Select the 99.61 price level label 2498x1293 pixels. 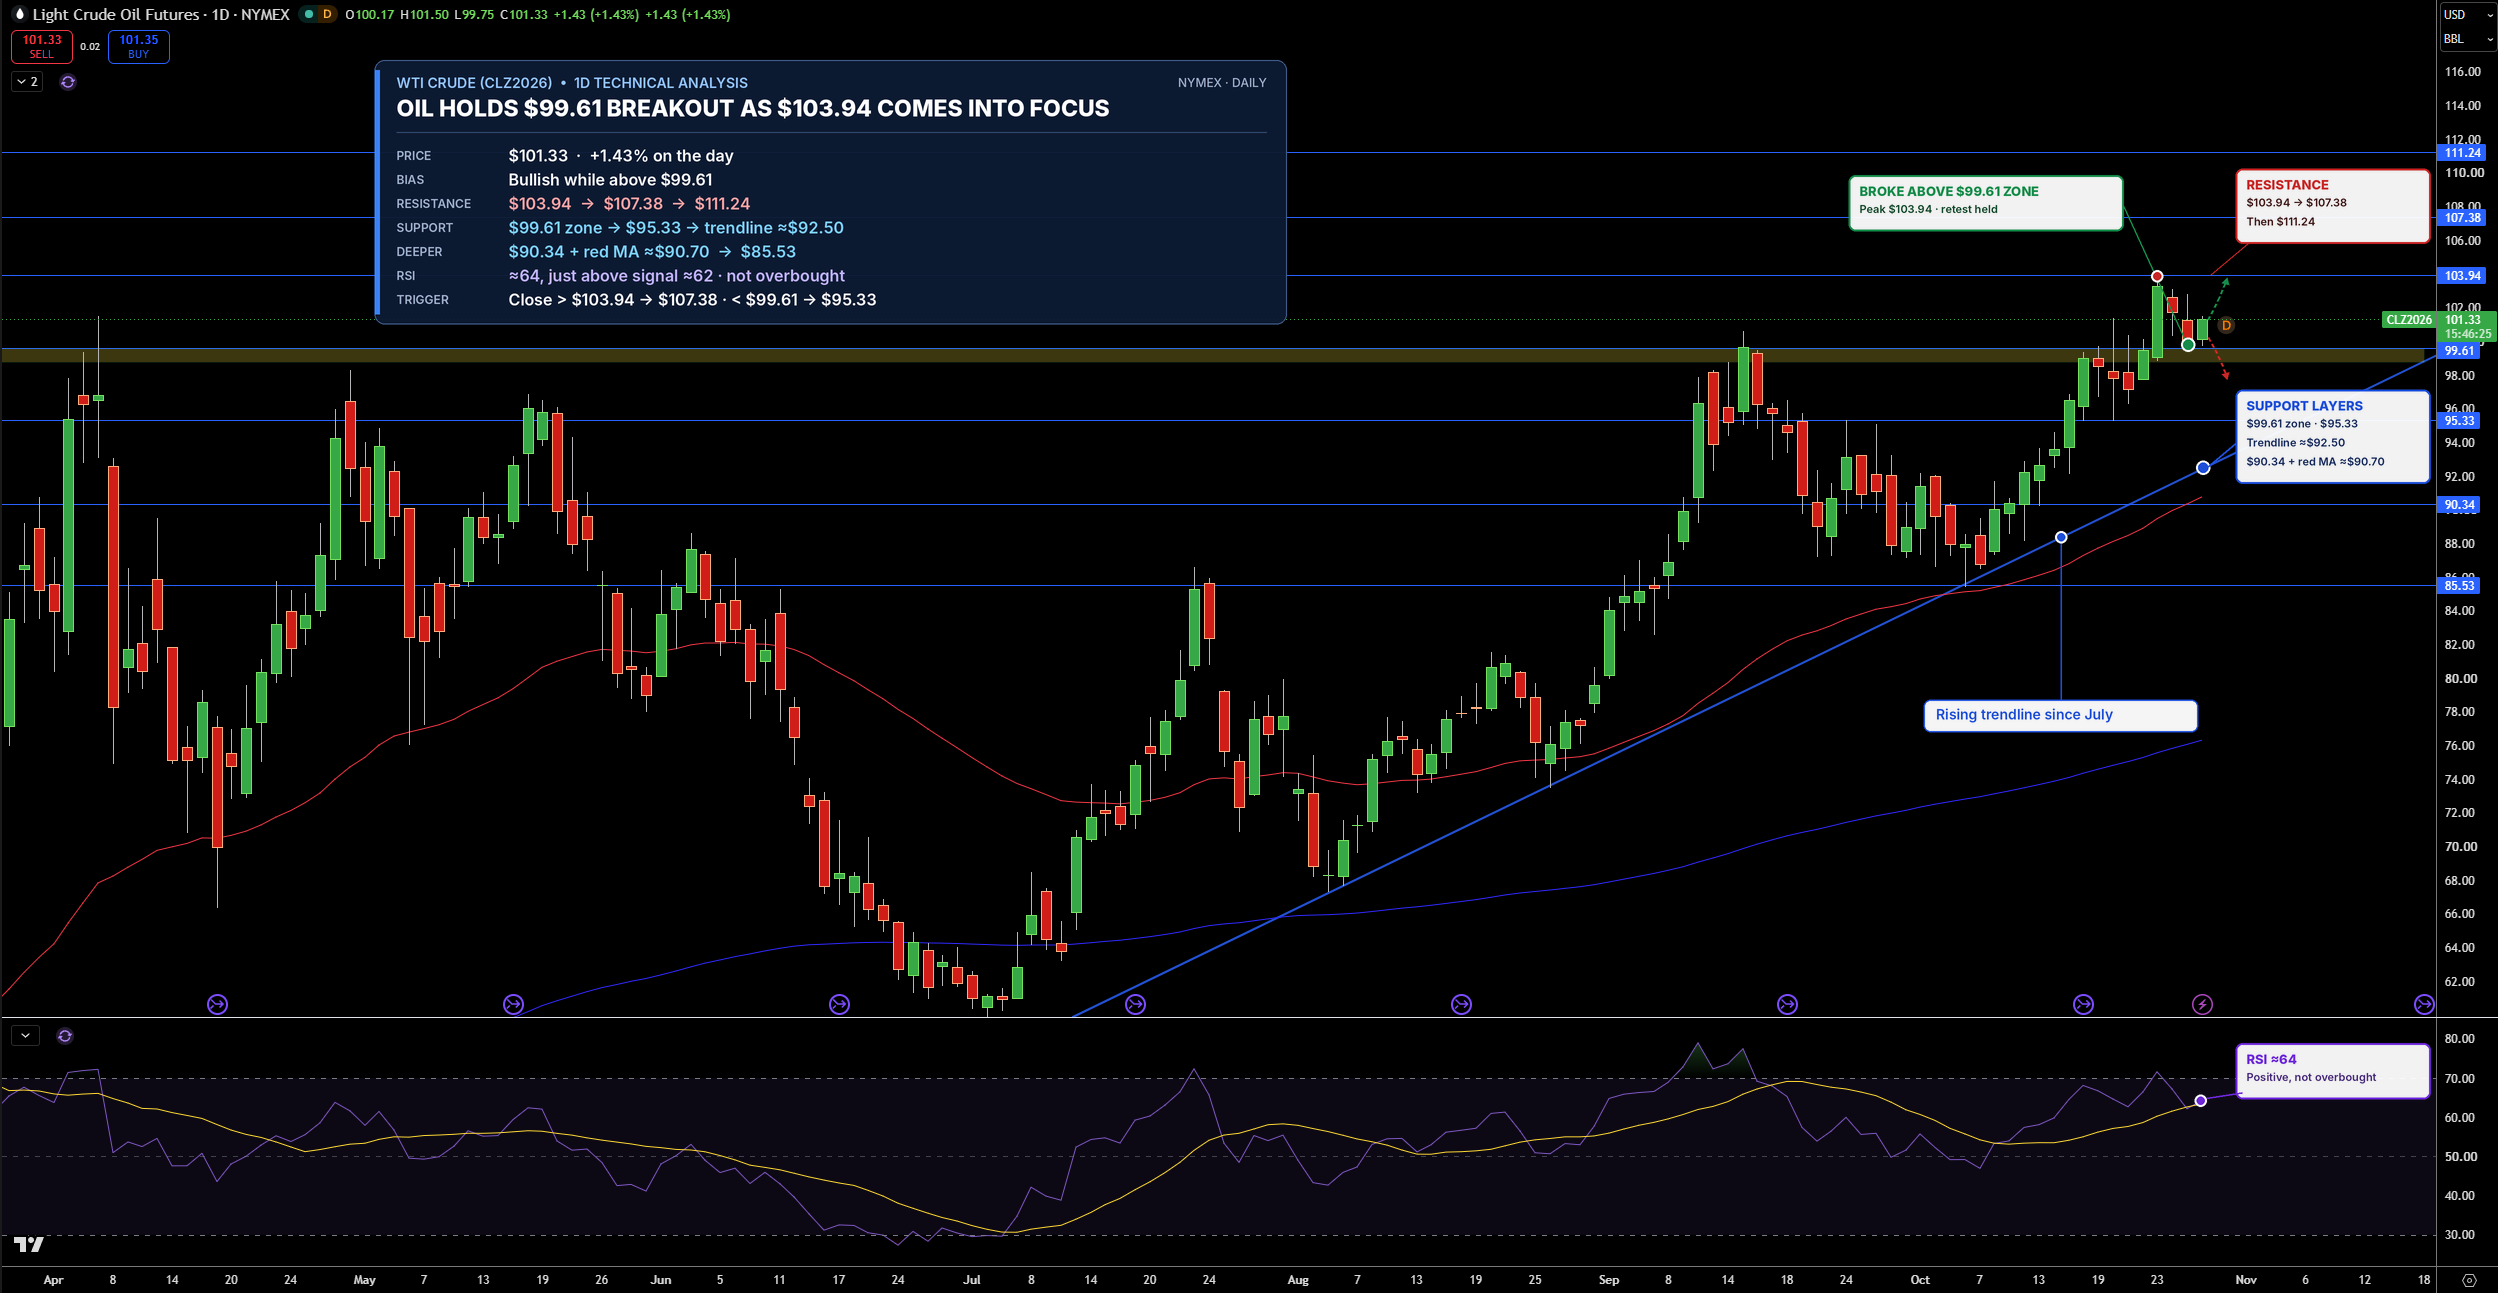(x=2460, y=351)
